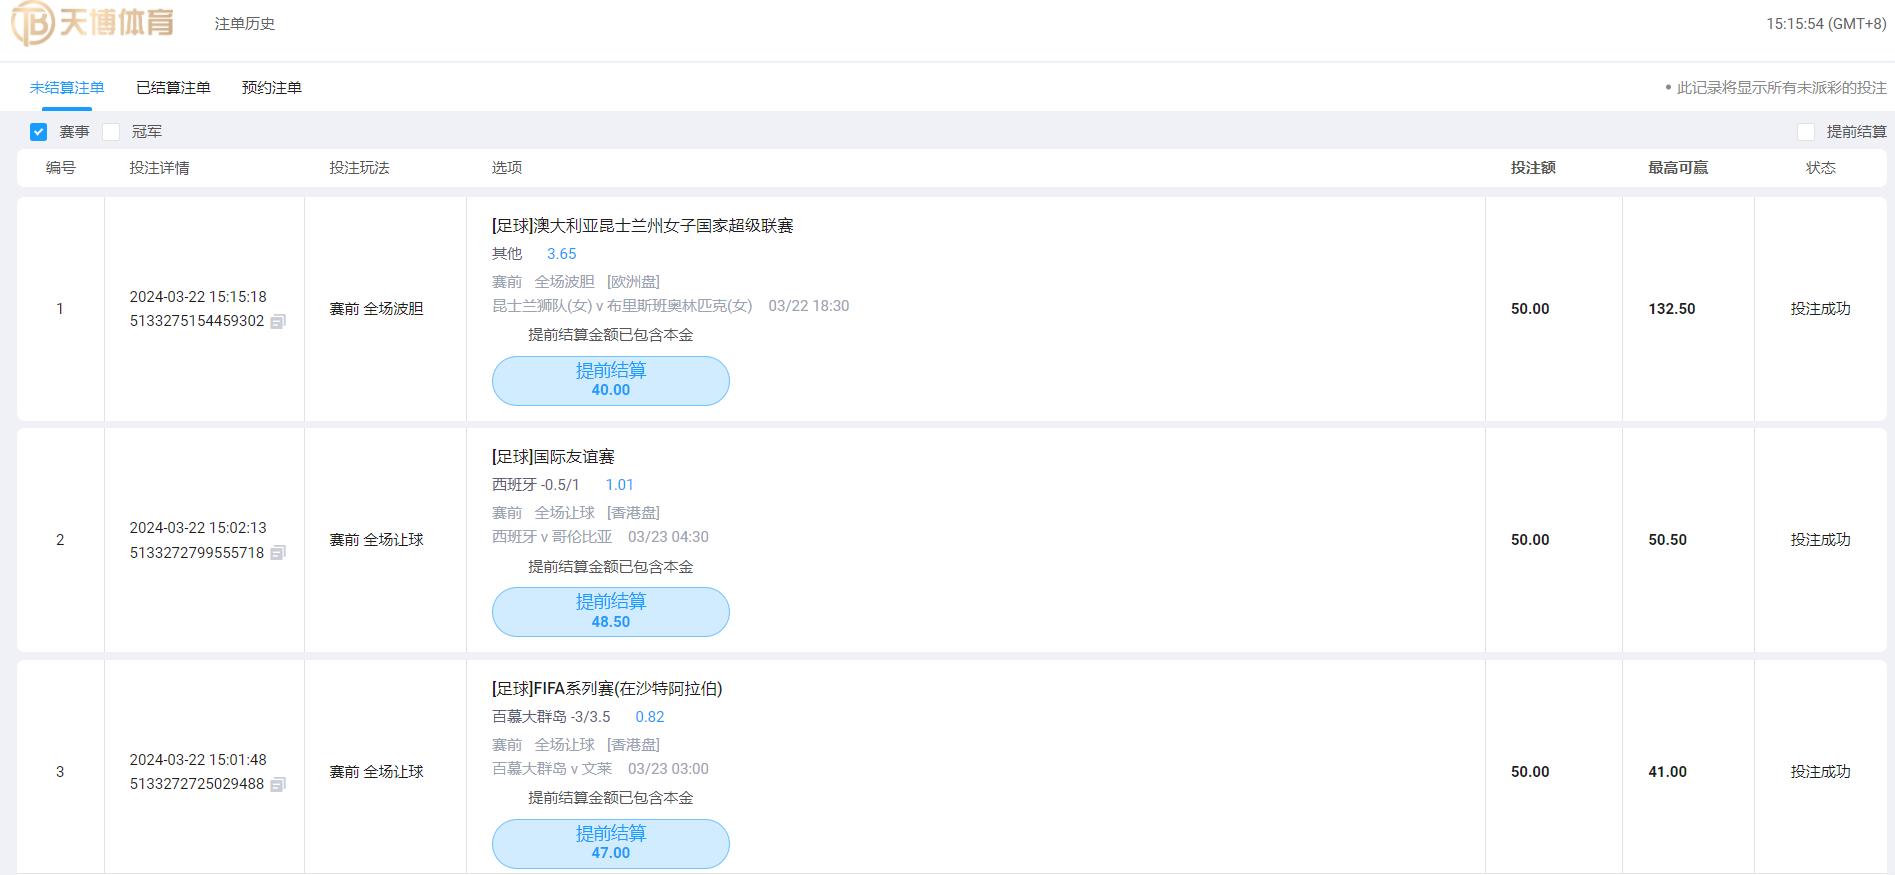Click match 百慕大群岛 v 文莱

[x=552, y=769]
